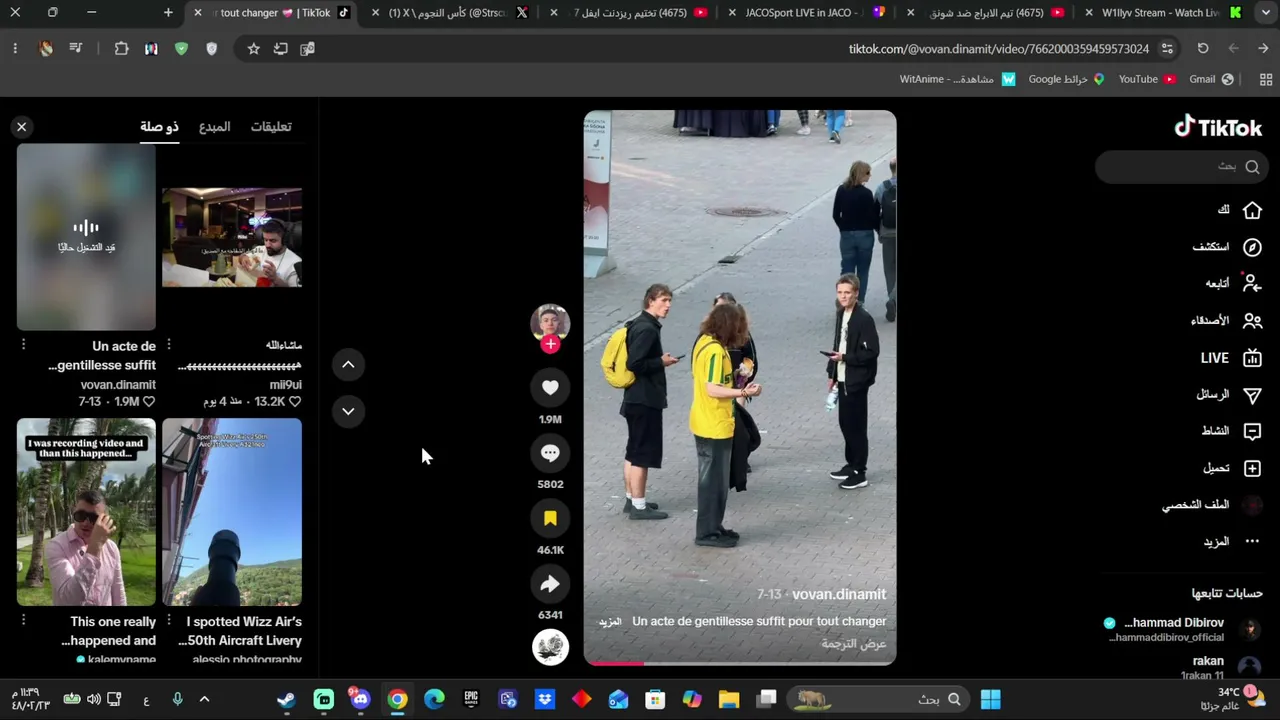This screenshot has height=720, width=1280.
Task: Open Profile (الملف الشخصي)
Action: pyautogui.click(x=1211, y=505)
